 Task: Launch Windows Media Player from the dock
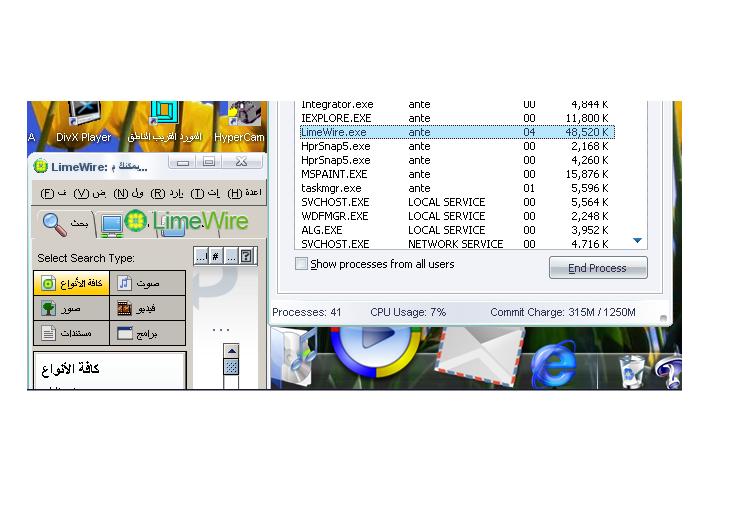coord(376,353)
